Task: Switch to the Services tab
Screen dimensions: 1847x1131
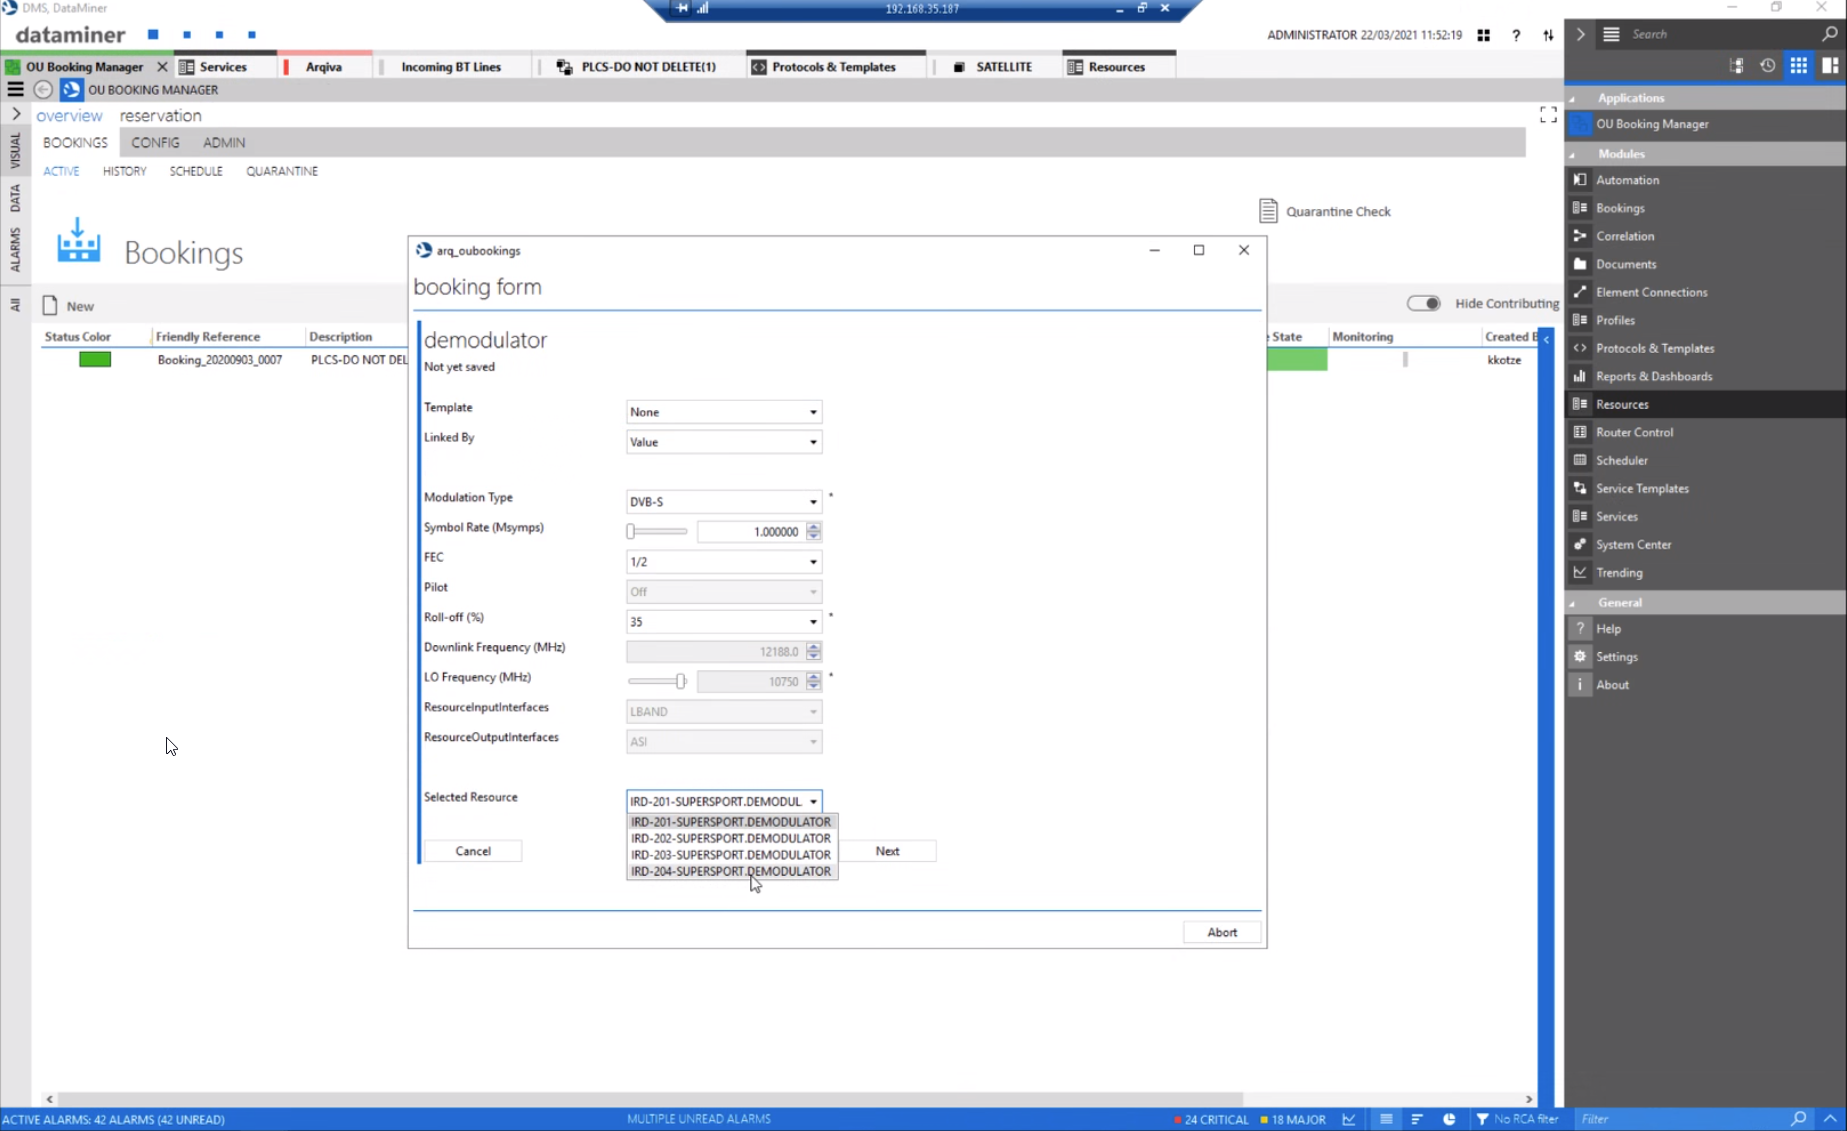Action: 222,67
